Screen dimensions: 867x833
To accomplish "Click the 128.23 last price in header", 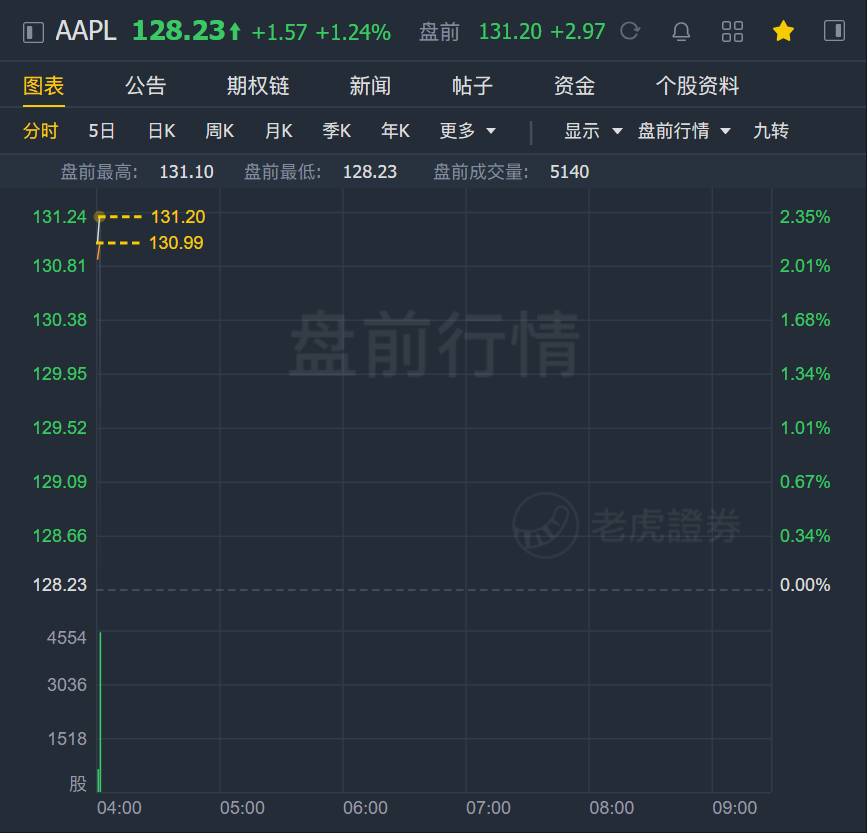I will pos(179,31).
